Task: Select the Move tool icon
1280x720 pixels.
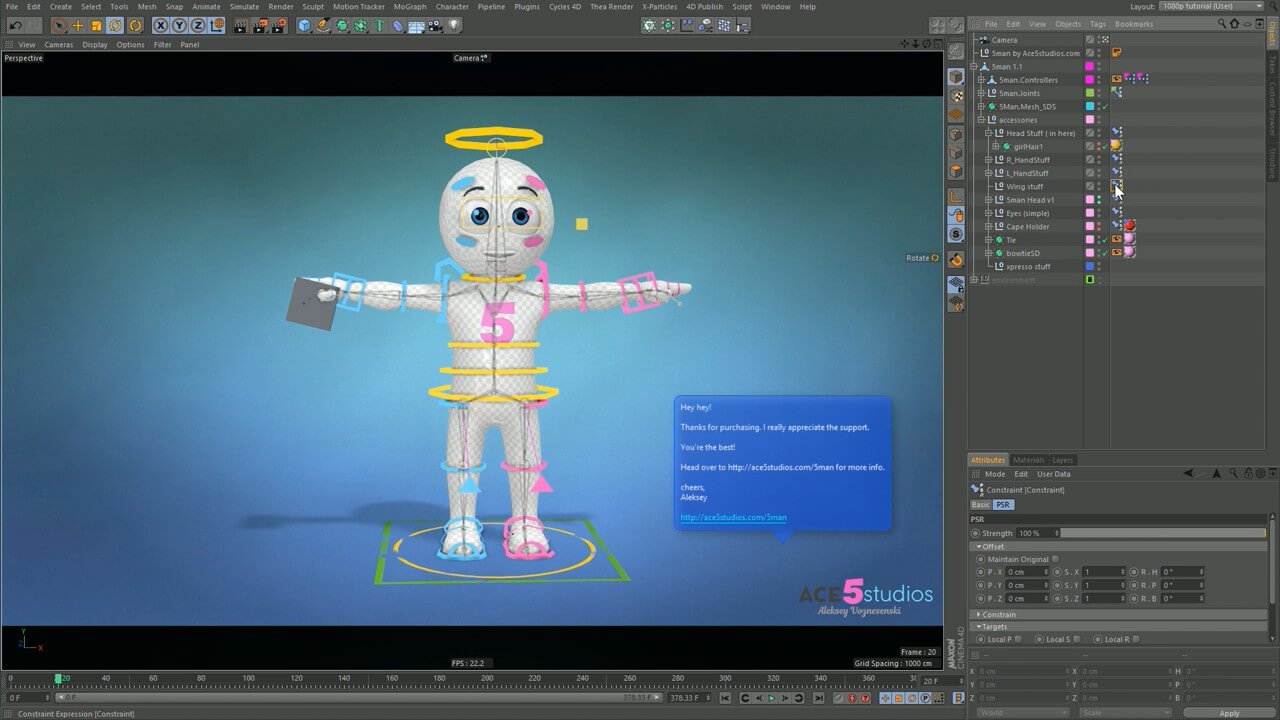Action: coord(78,25)
